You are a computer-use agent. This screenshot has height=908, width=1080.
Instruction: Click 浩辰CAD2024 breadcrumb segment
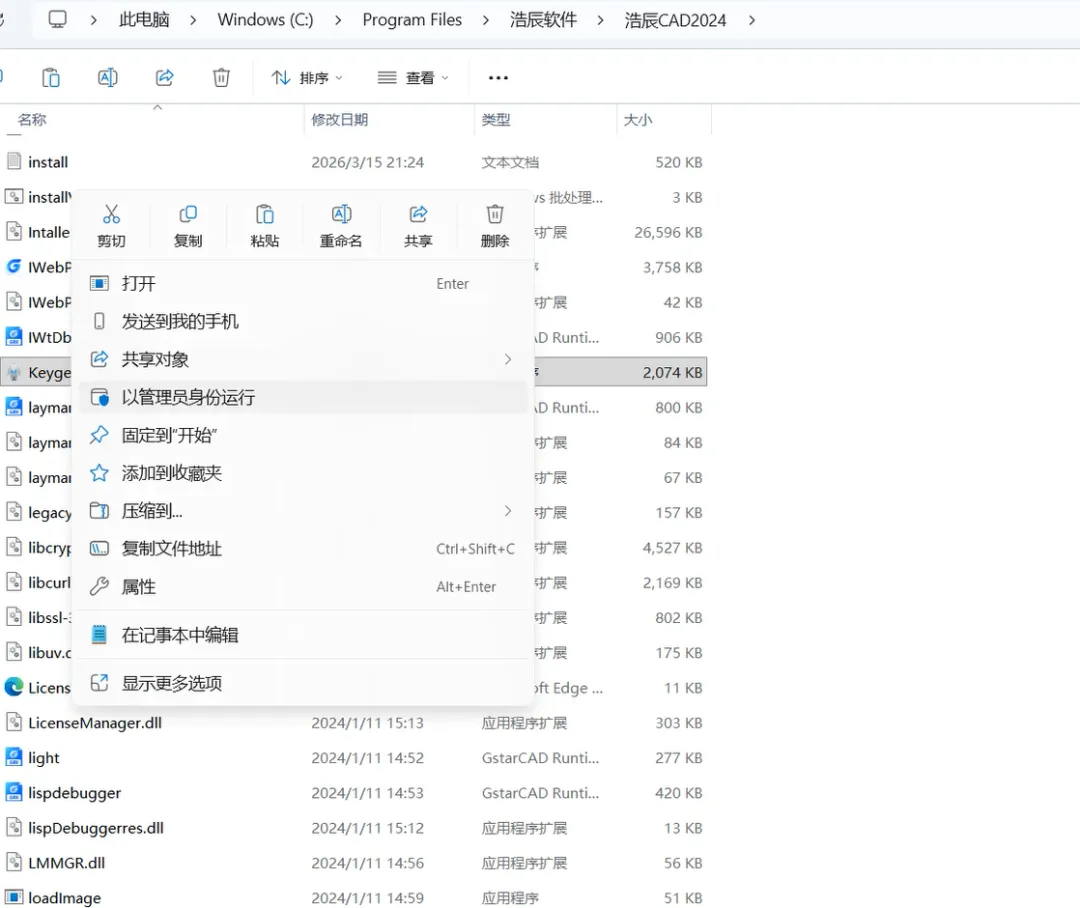coord(675,20)
